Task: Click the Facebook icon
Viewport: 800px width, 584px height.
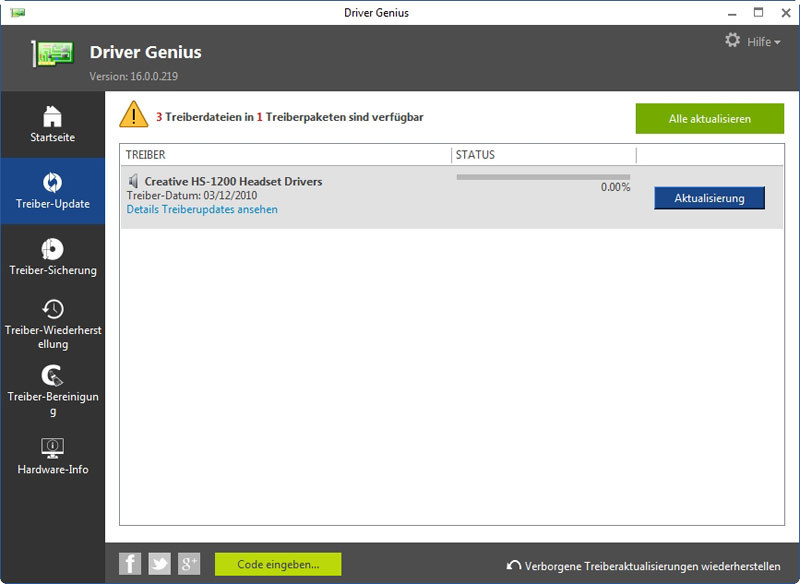Action: [130, 564]
